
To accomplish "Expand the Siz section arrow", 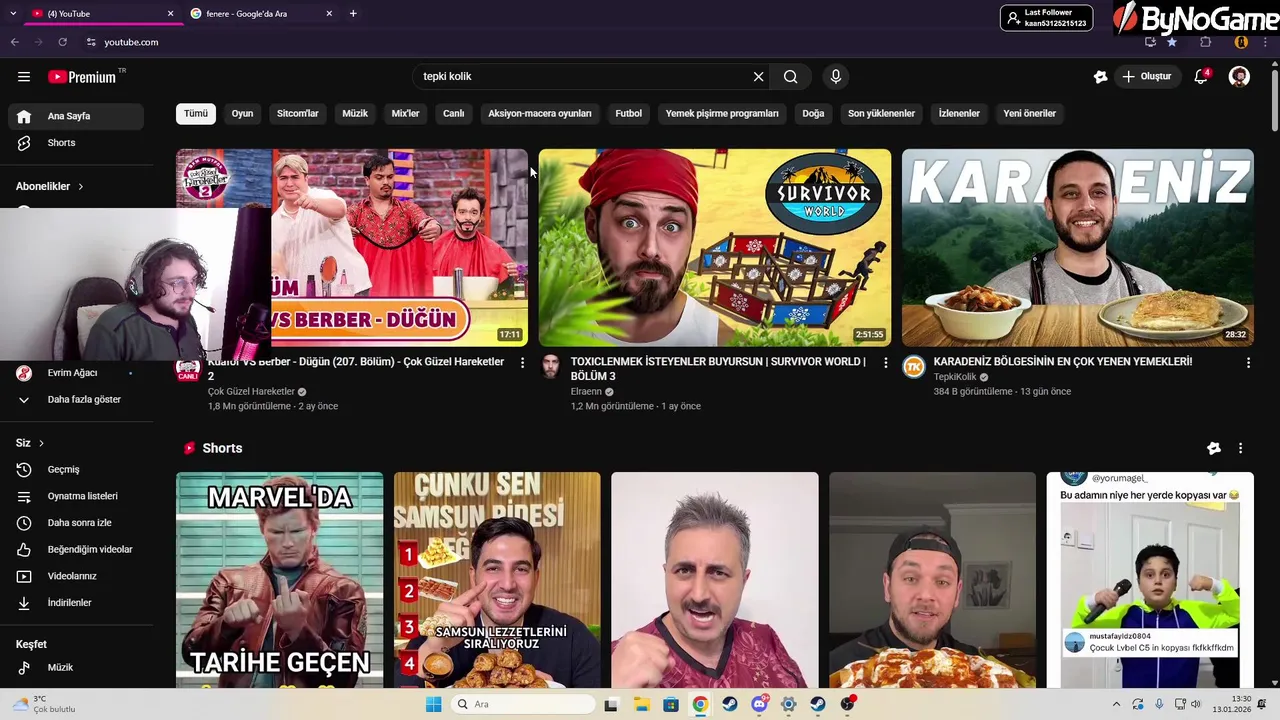I will (x=41, y=443).
